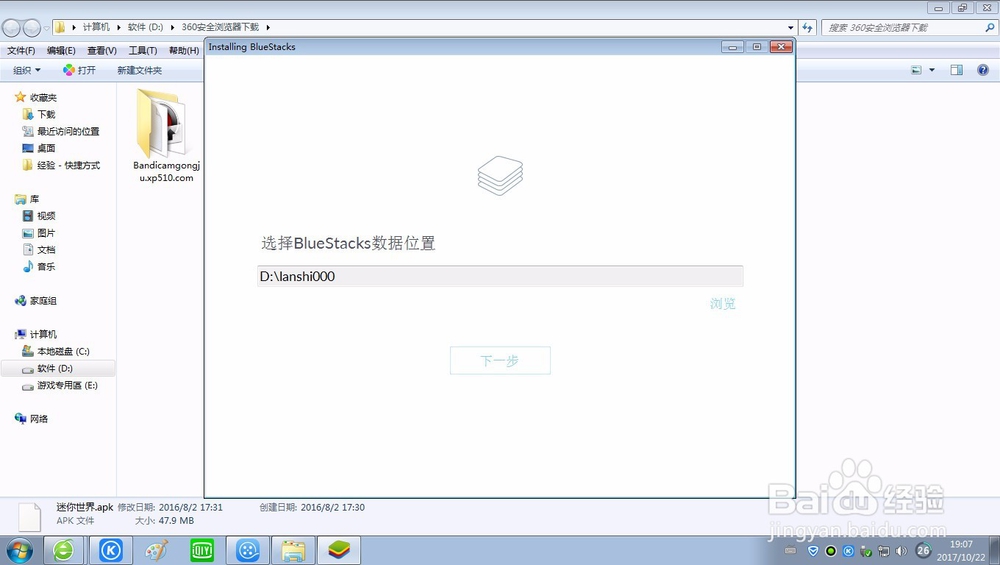The height and width of the screenshot is (565, 1000).
Task: Select the Bandicamgongju.xp510.com folder
Action: [x=166, y=136]
